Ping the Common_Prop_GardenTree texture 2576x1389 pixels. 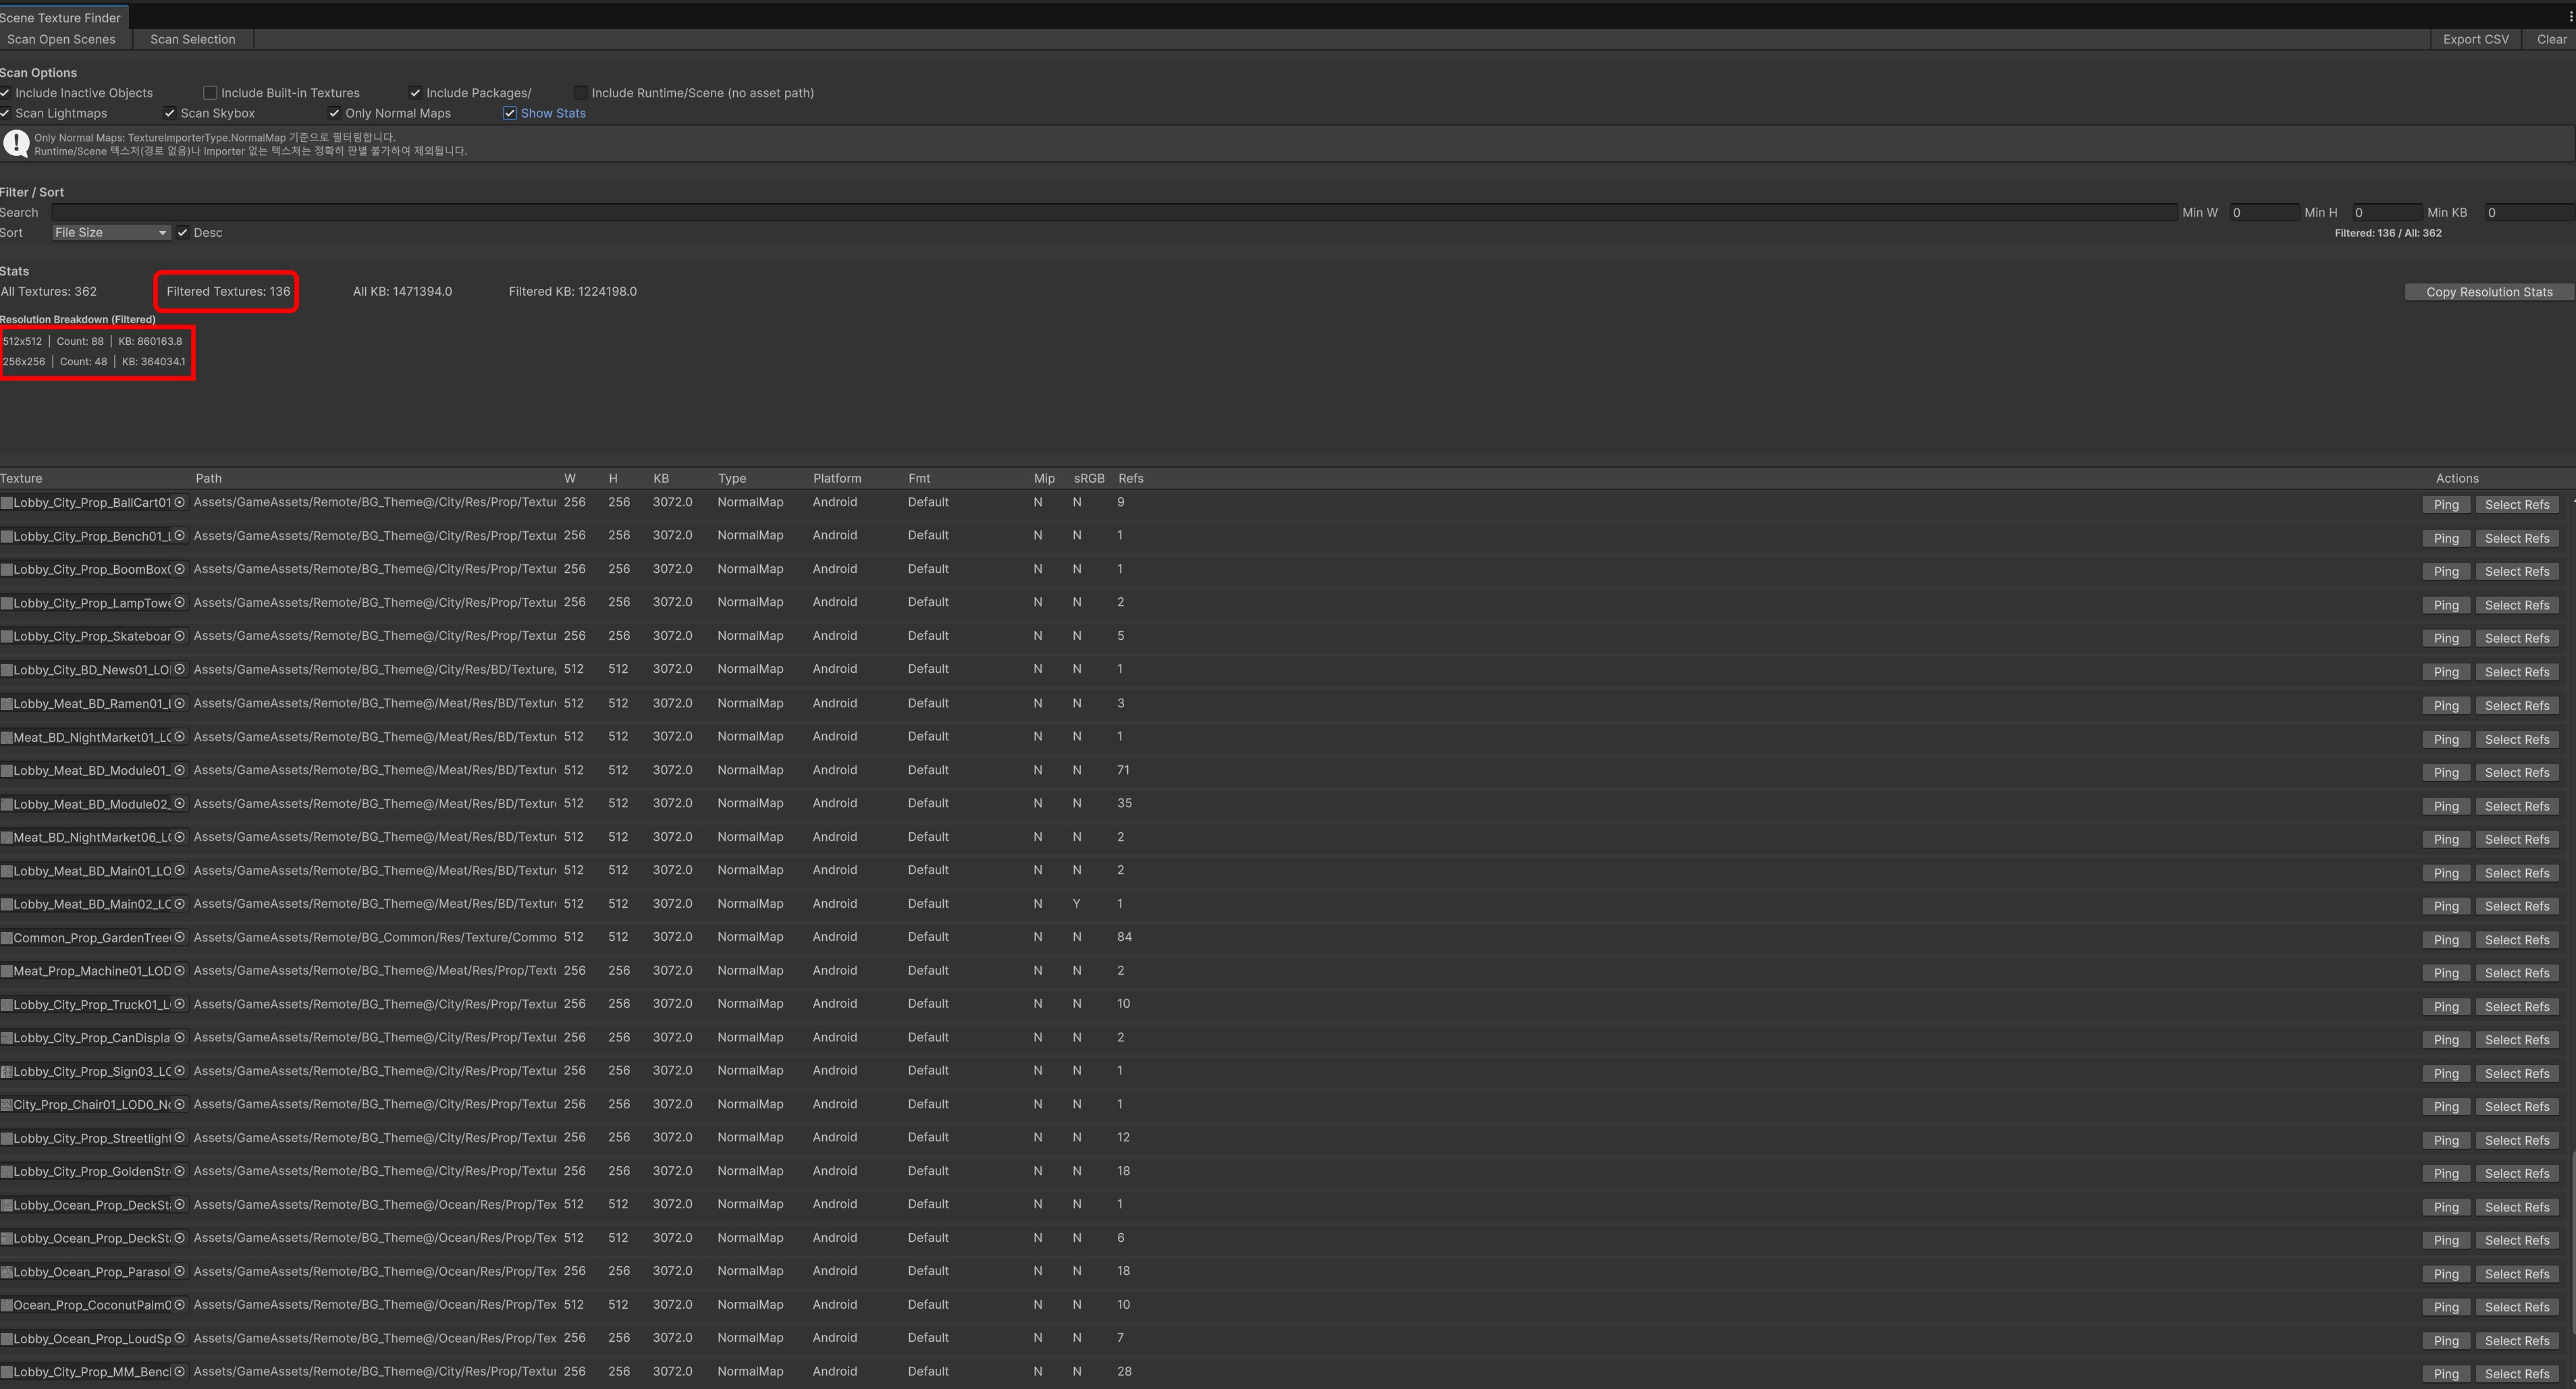pyautogui.click(x=2446, y=940)
